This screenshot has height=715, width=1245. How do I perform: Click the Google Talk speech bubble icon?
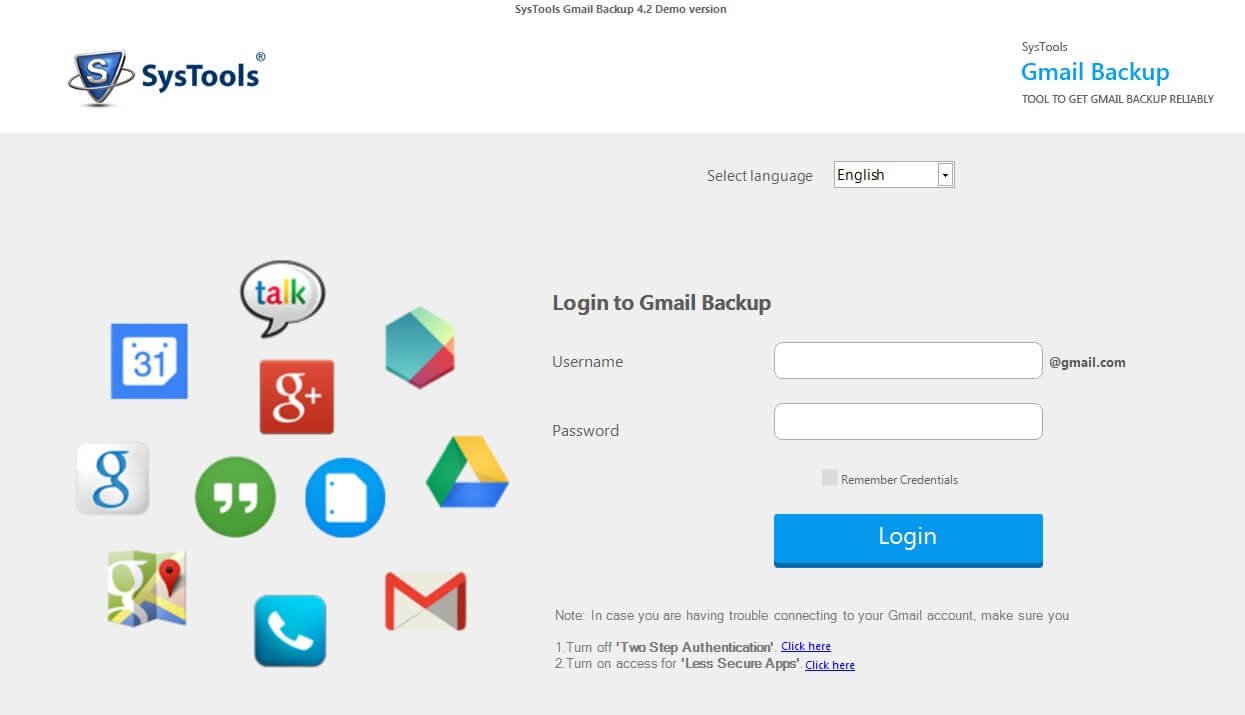(x=283, y=298)
